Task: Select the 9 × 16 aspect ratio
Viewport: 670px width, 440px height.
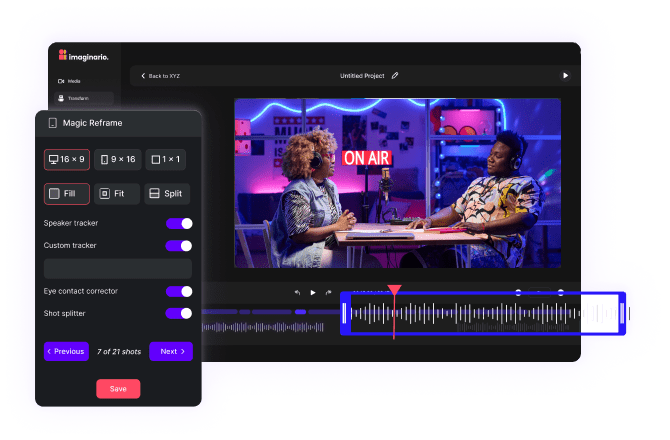Action: (x=118, y=159)
